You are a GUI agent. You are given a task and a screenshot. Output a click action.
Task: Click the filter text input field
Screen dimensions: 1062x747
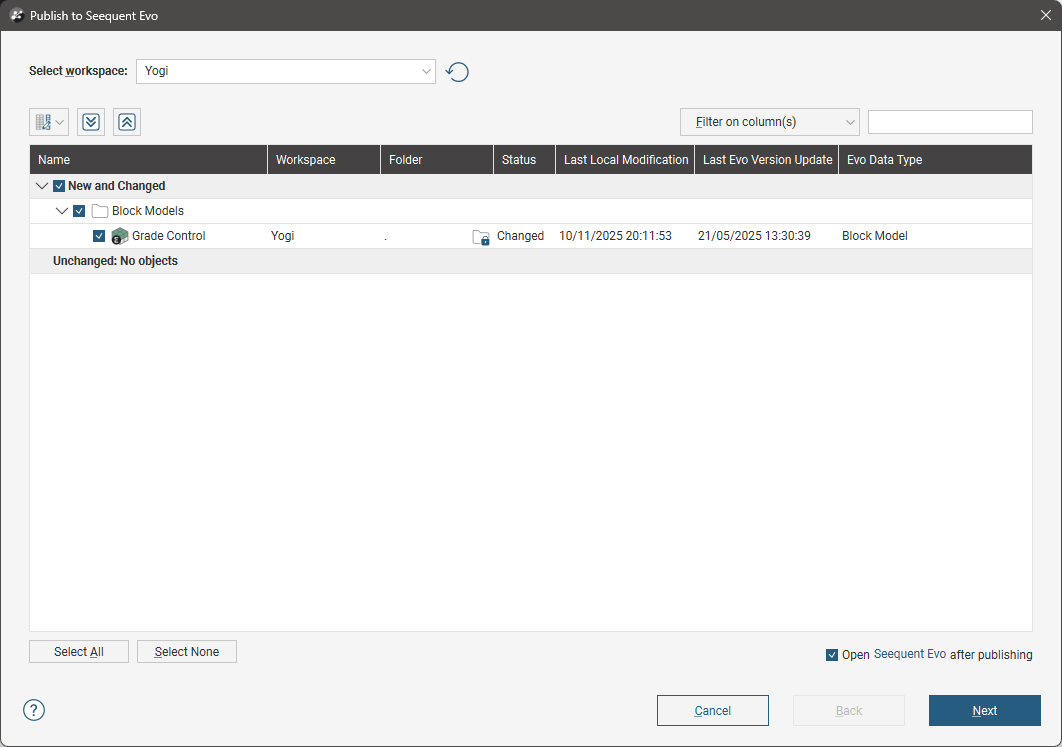pos(949,122)
